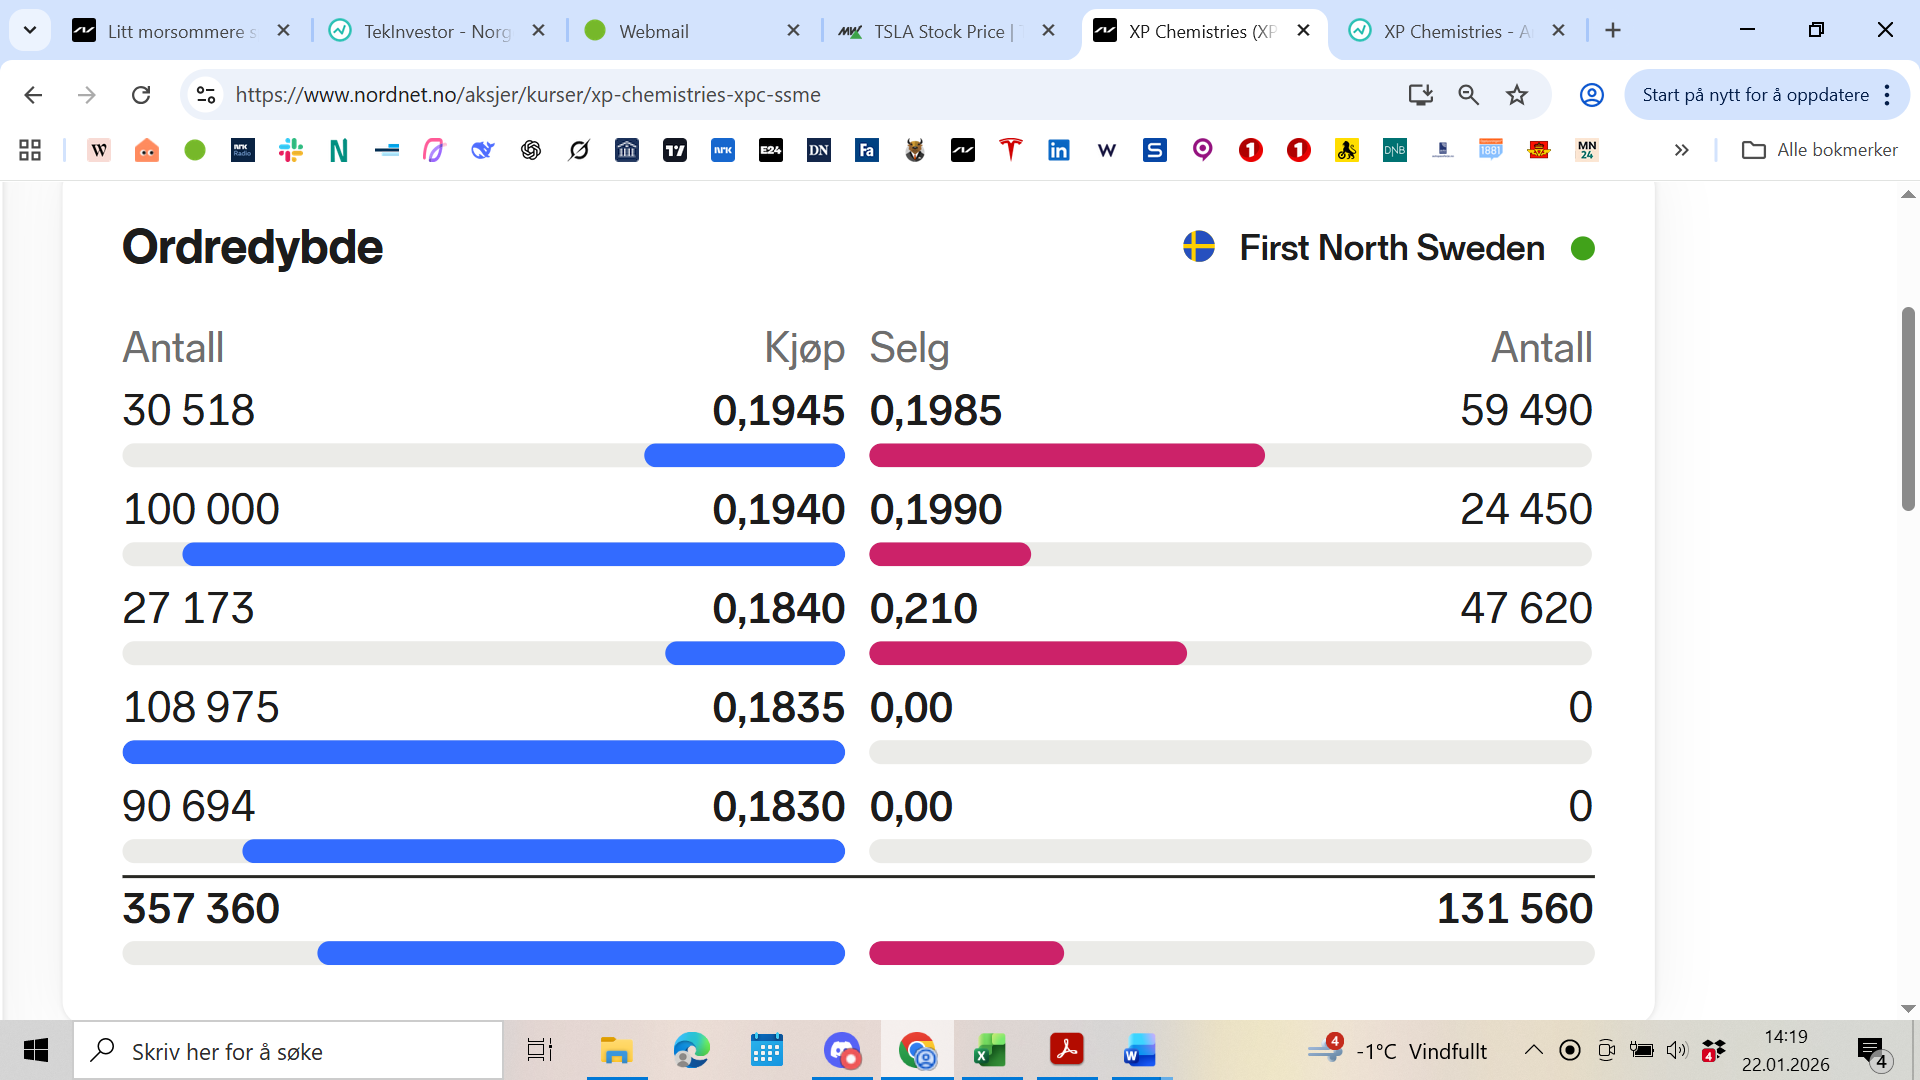Viewport: 1920px width, 1080px height.
Task: Click the page vertical scrollbar thumb
Action: pyautogui.click(x=1908, y=410)
